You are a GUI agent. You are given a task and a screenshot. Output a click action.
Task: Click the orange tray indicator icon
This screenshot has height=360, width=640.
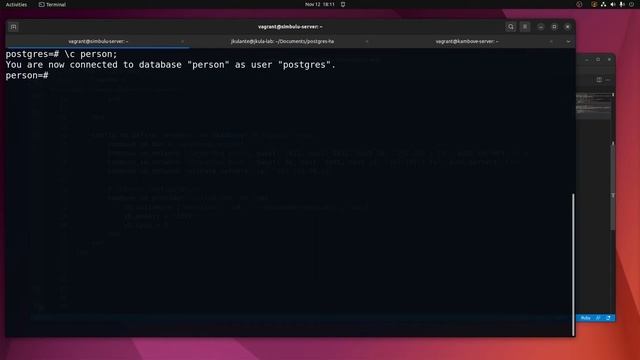[594, 4]
